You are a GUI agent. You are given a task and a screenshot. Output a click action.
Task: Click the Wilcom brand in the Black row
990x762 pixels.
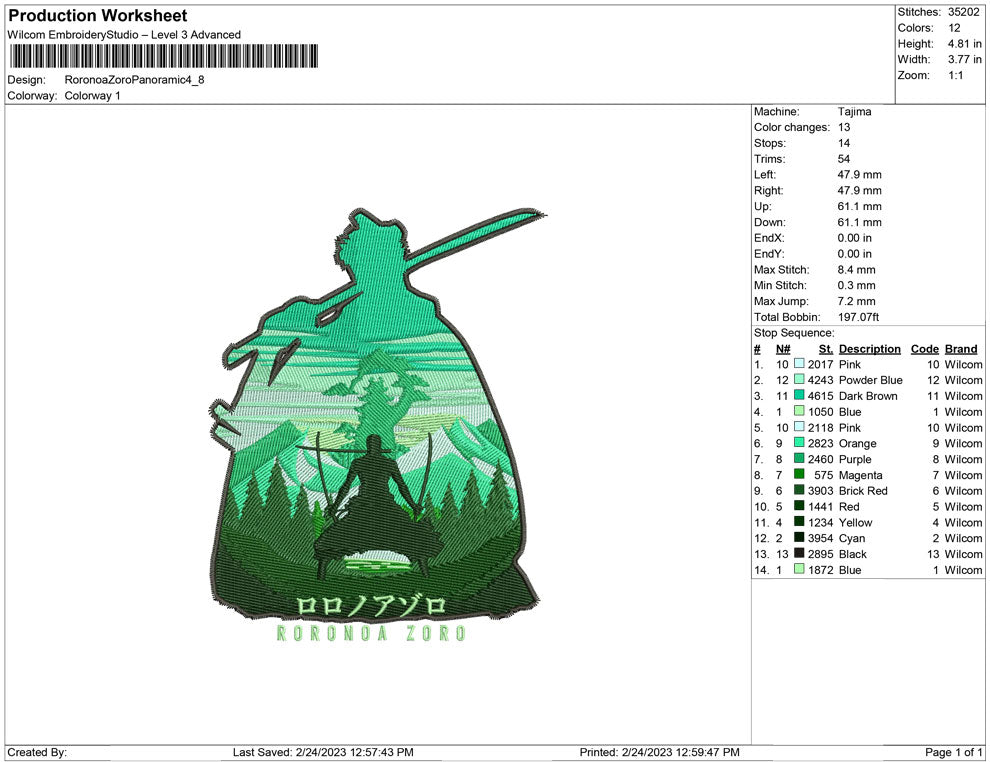click(963, 553)
